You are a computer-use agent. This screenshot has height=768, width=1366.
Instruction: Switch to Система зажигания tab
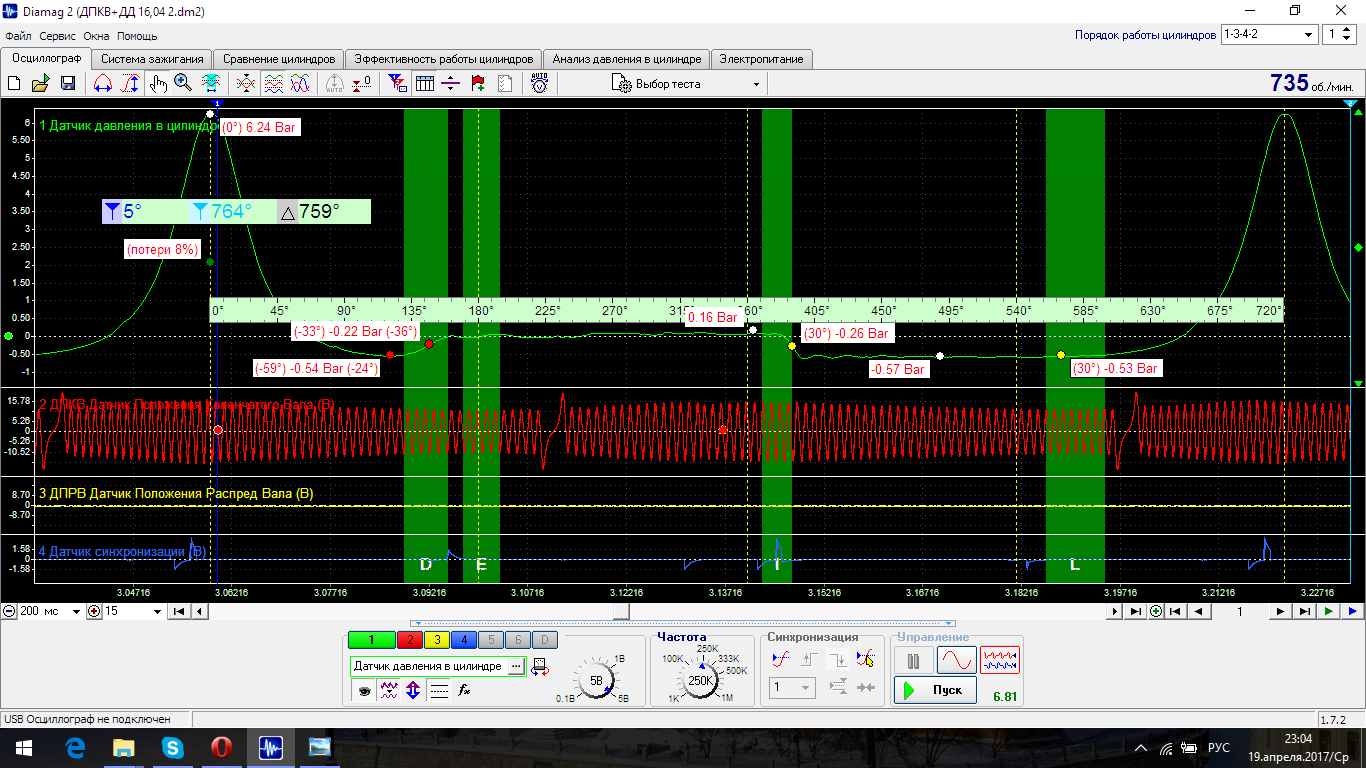tap(153, 59)
